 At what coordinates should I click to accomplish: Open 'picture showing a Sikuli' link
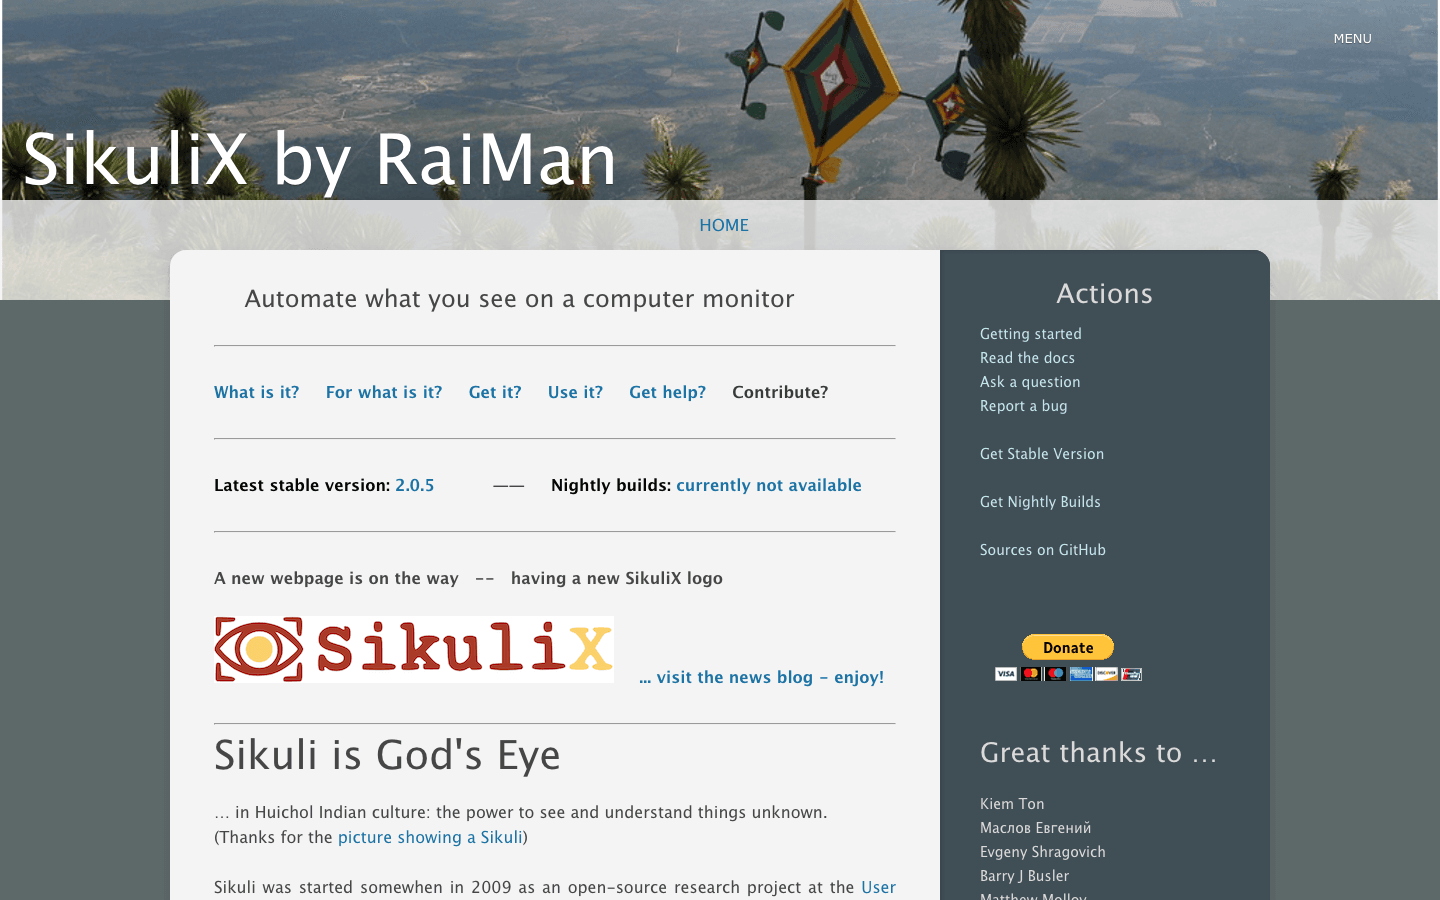(430, 837)
